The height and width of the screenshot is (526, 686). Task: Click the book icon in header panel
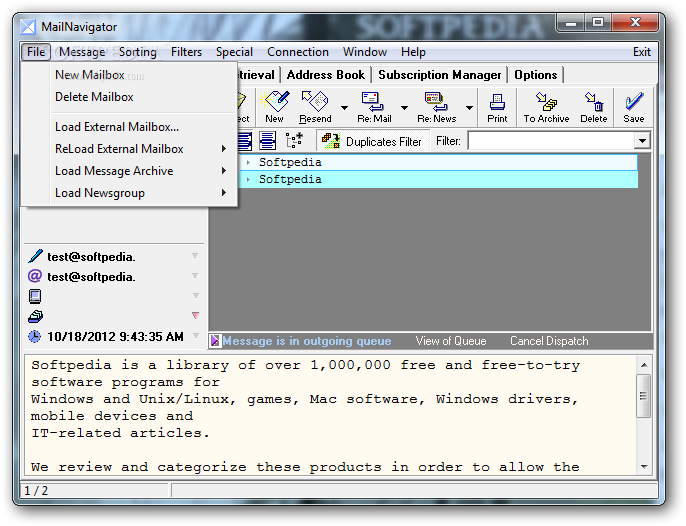tap(35, 296)
